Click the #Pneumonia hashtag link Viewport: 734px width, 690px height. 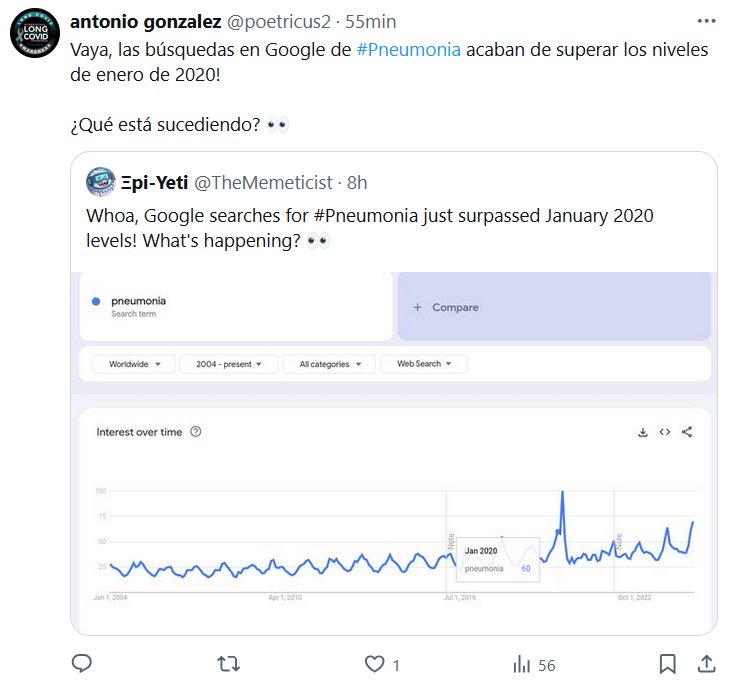[x=408, y=51]
